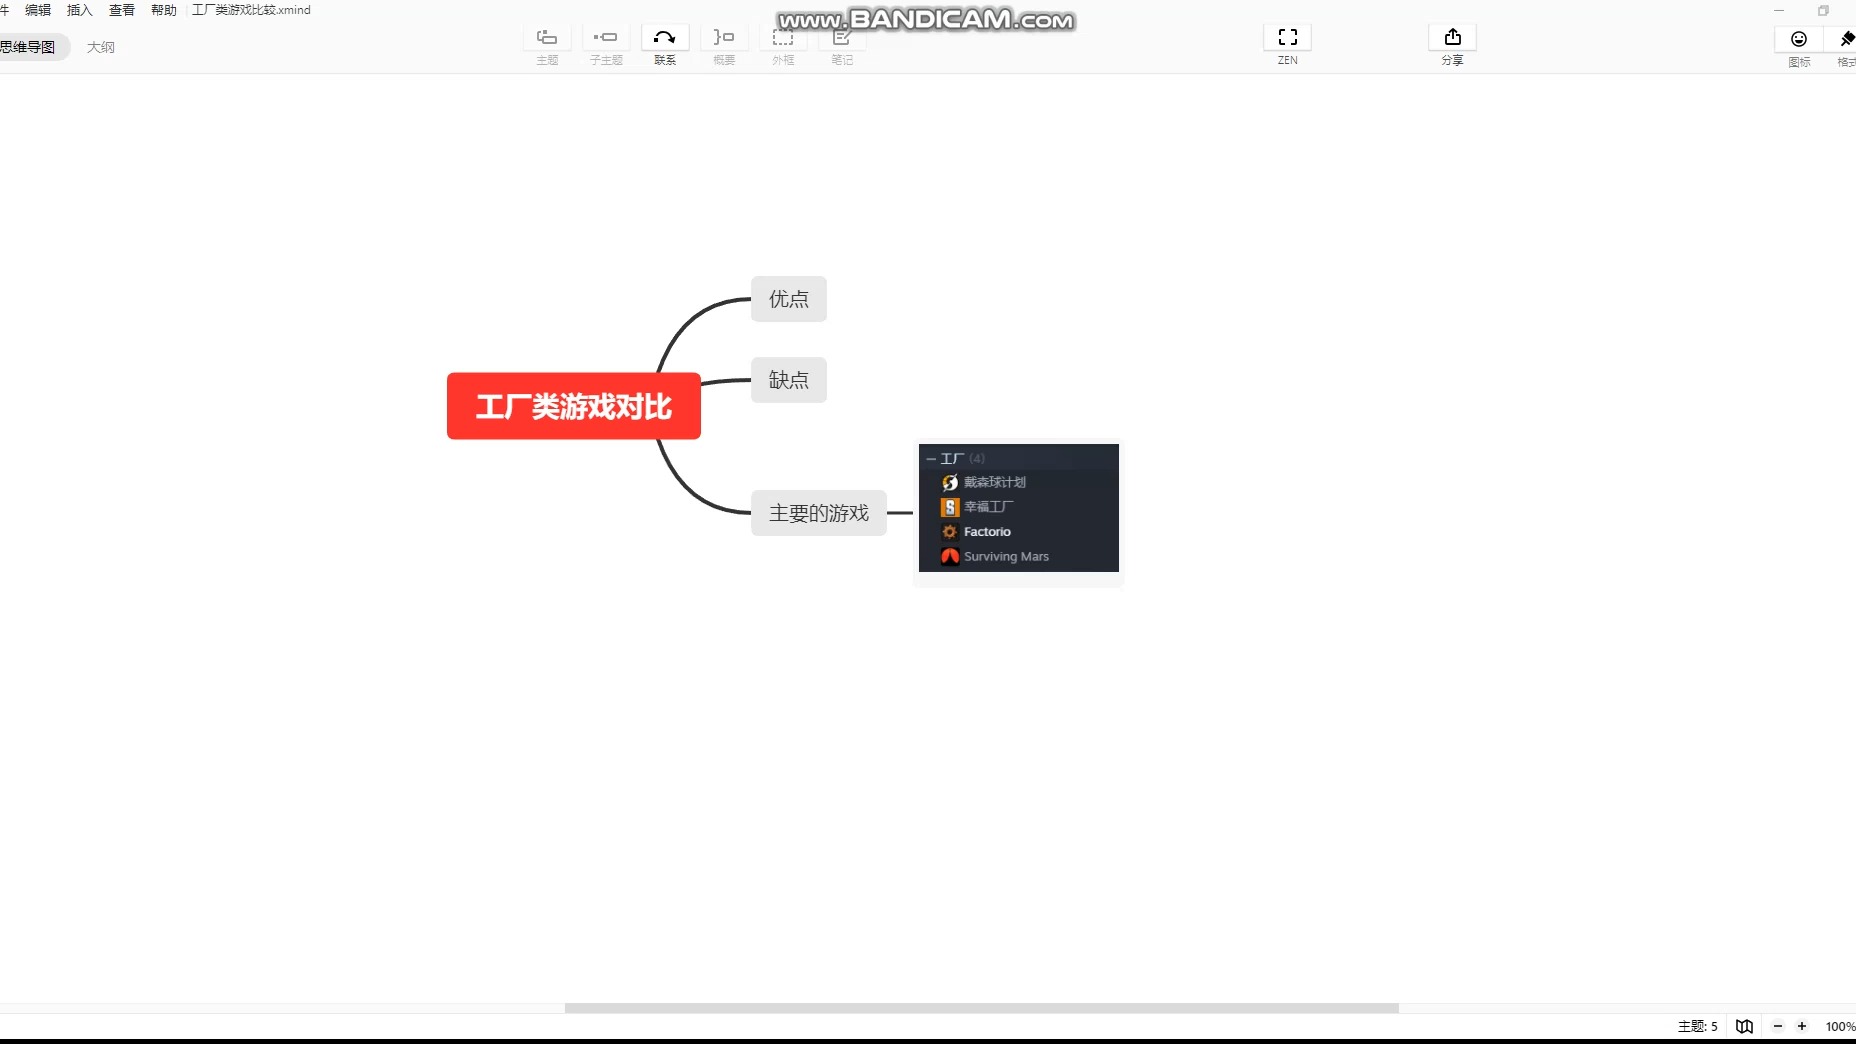Viewport: 1856px width, 1044px height.
Task: Click the Surviving Mars entry in the image
Action: pyautogui.click(x=1006, y=557)
